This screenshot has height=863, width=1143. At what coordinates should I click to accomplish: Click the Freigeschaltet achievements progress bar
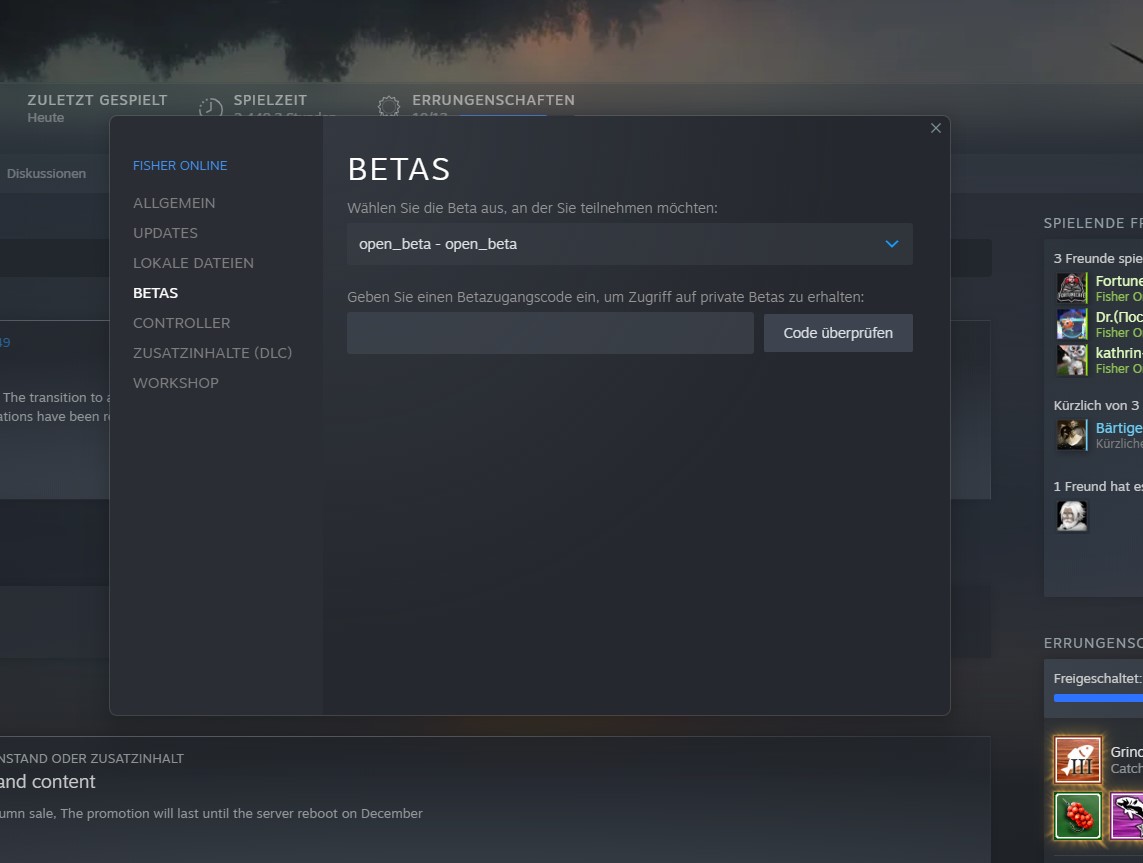click(x=1098, y=698)
